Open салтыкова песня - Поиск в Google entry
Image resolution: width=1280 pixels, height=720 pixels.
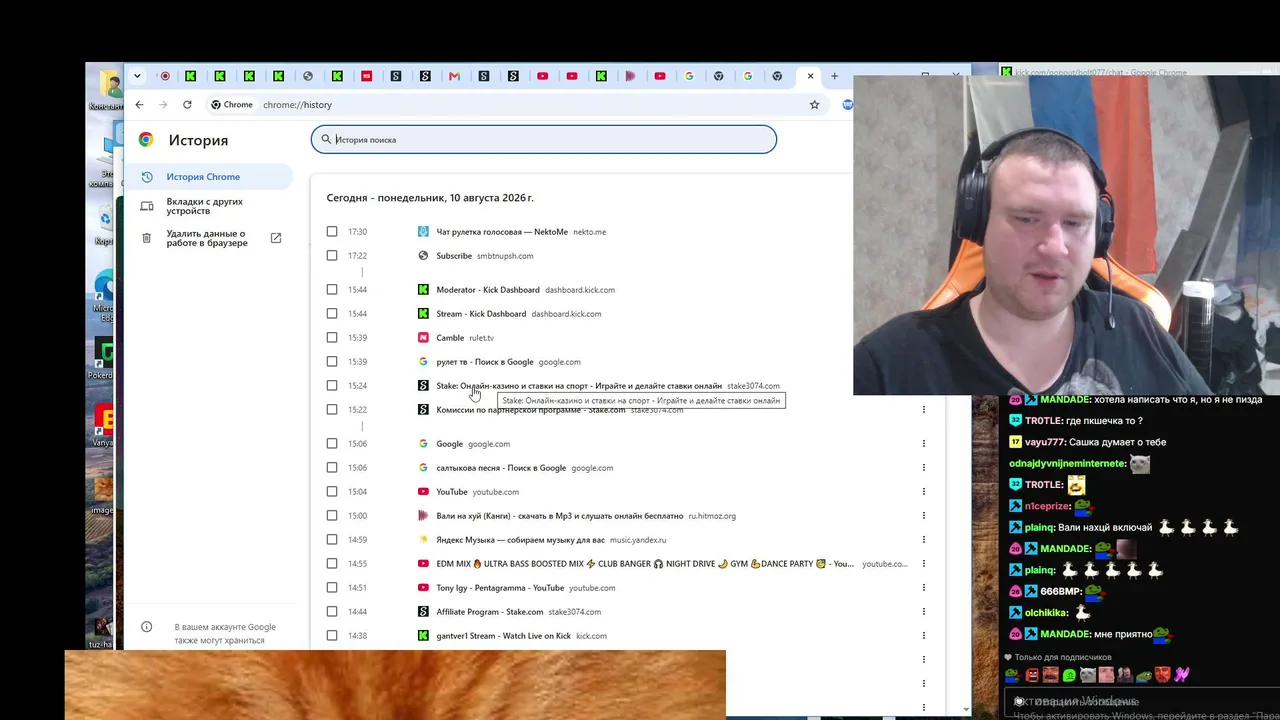(x=501, y=468)
